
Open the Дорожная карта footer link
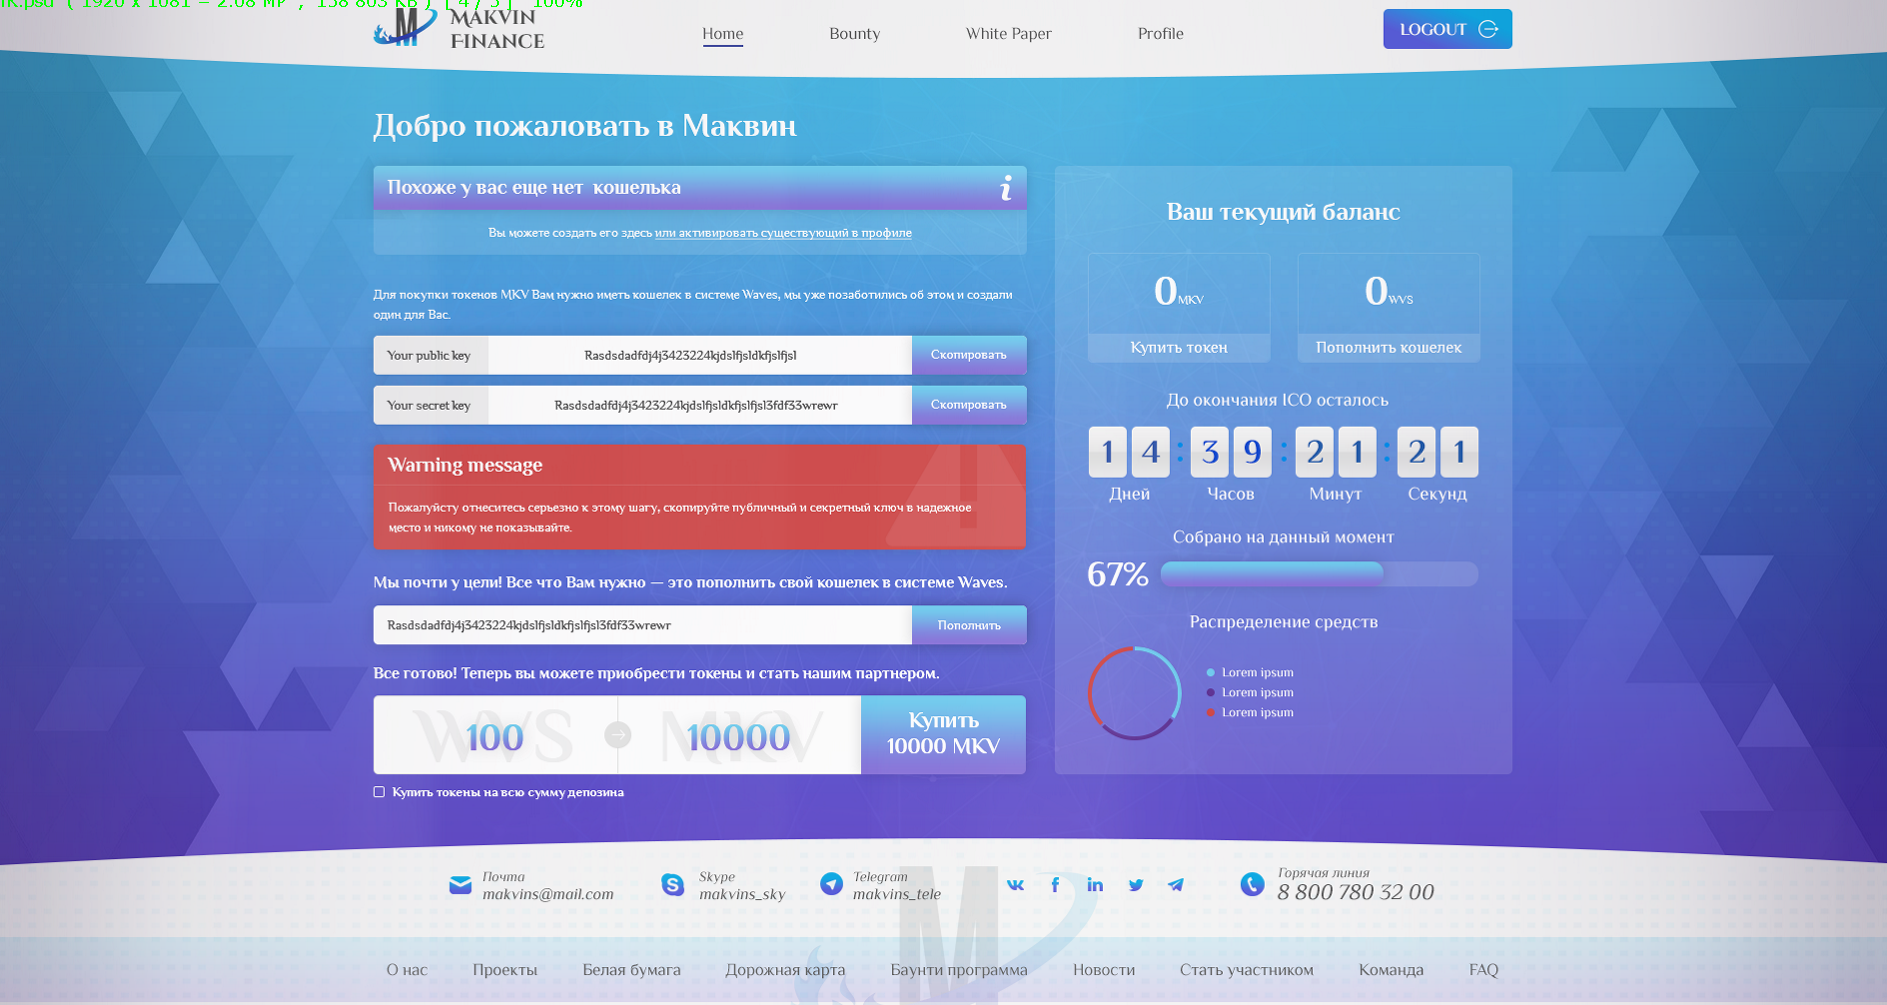[x=785, y=970]
